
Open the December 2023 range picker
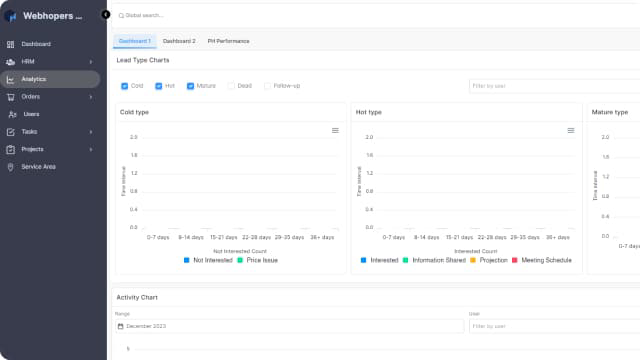289,326
